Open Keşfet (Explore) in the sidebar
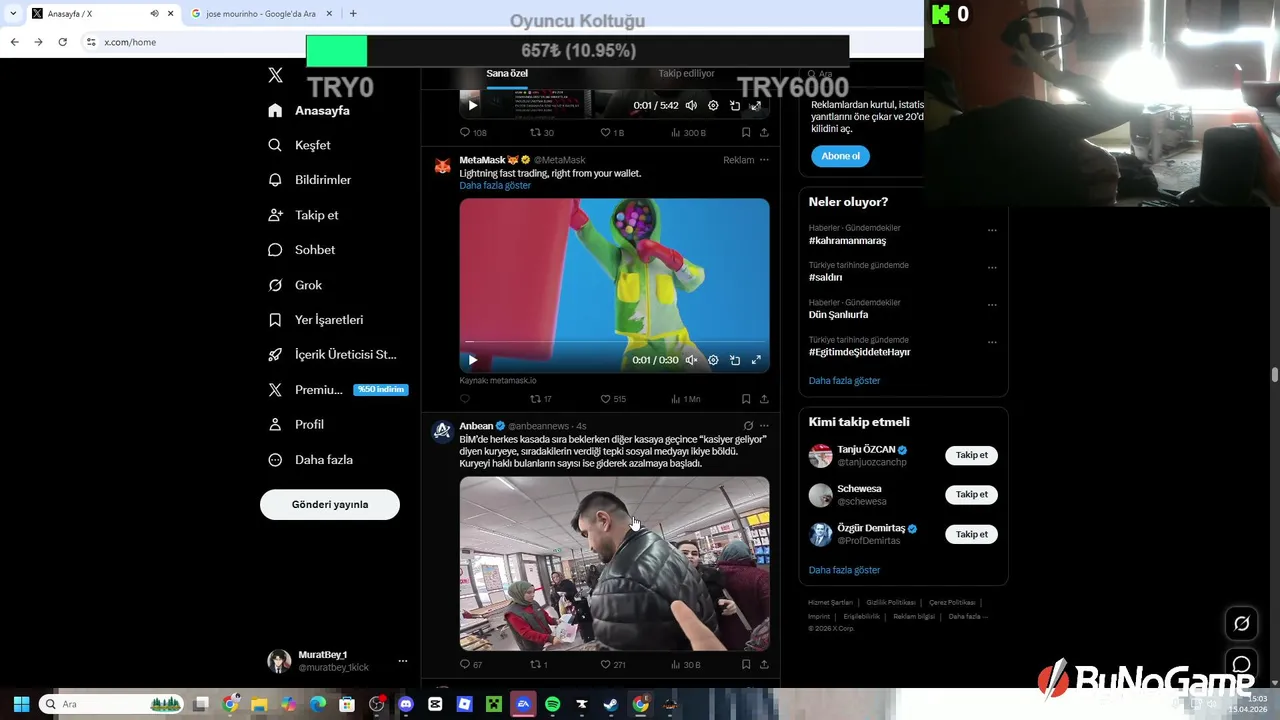 coord(299,145)
